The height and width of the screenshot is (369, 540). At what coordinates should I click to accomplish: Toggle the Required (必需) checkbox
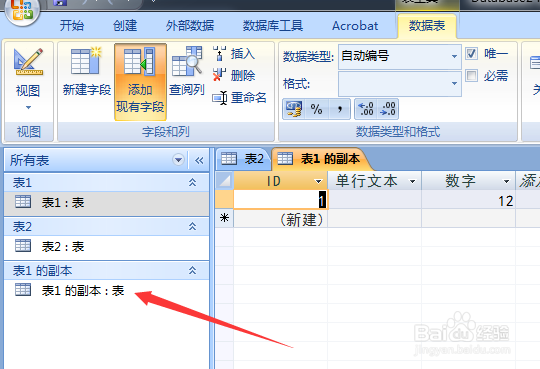(471, 75)
